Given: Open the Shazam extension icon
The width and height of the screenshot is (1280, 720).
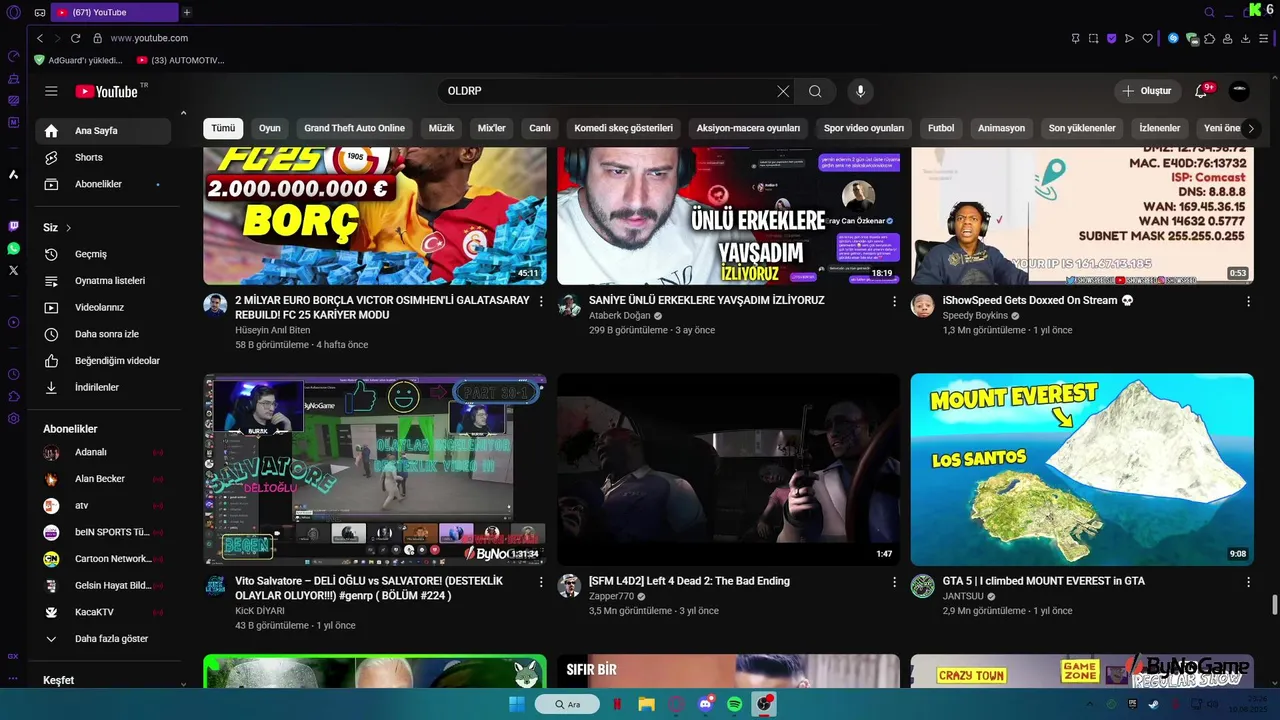Looking at the screenshot, I should (x=1174, y=38).
